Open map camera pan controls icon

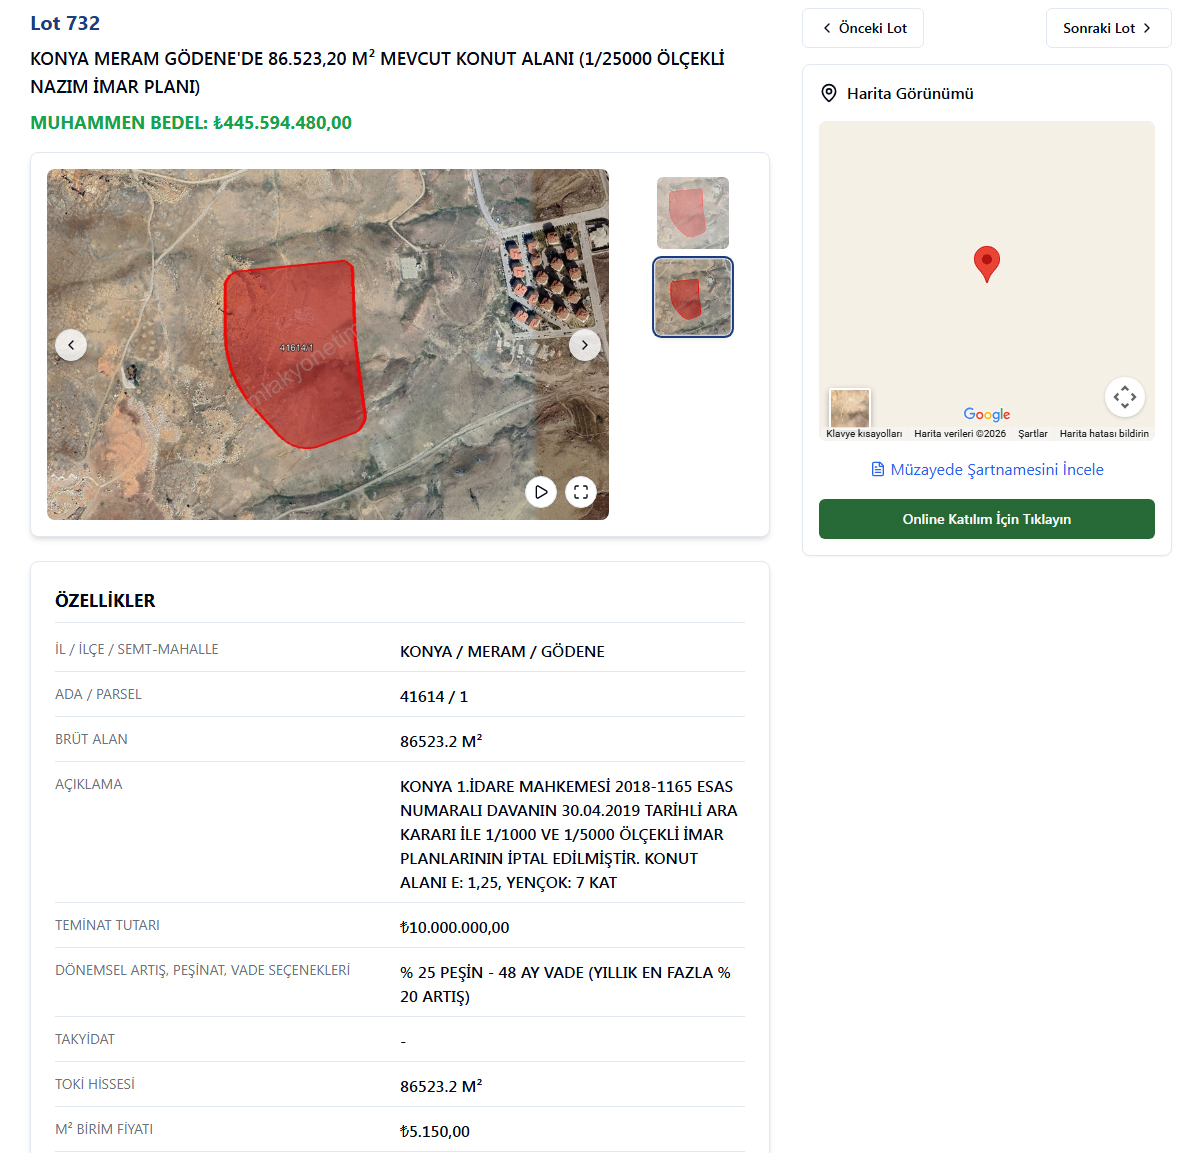(x=1125, y=396)
